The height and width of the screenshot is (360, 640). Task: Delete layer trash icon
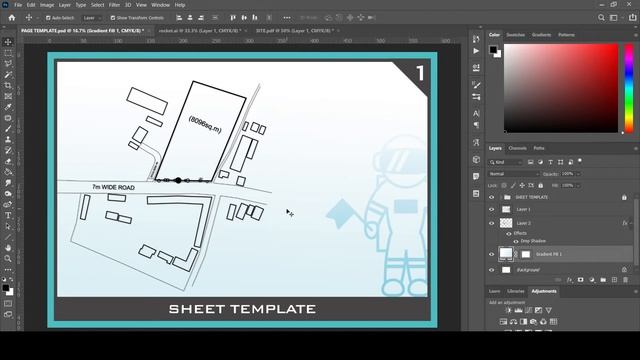[x=625, y=280]
